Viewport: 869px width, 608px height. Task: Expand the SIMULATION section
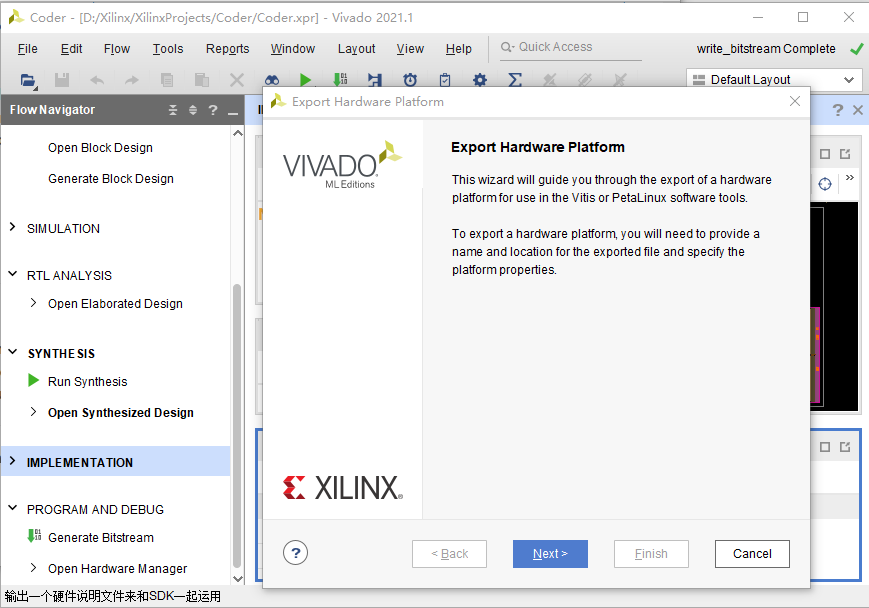click(12, 227)
